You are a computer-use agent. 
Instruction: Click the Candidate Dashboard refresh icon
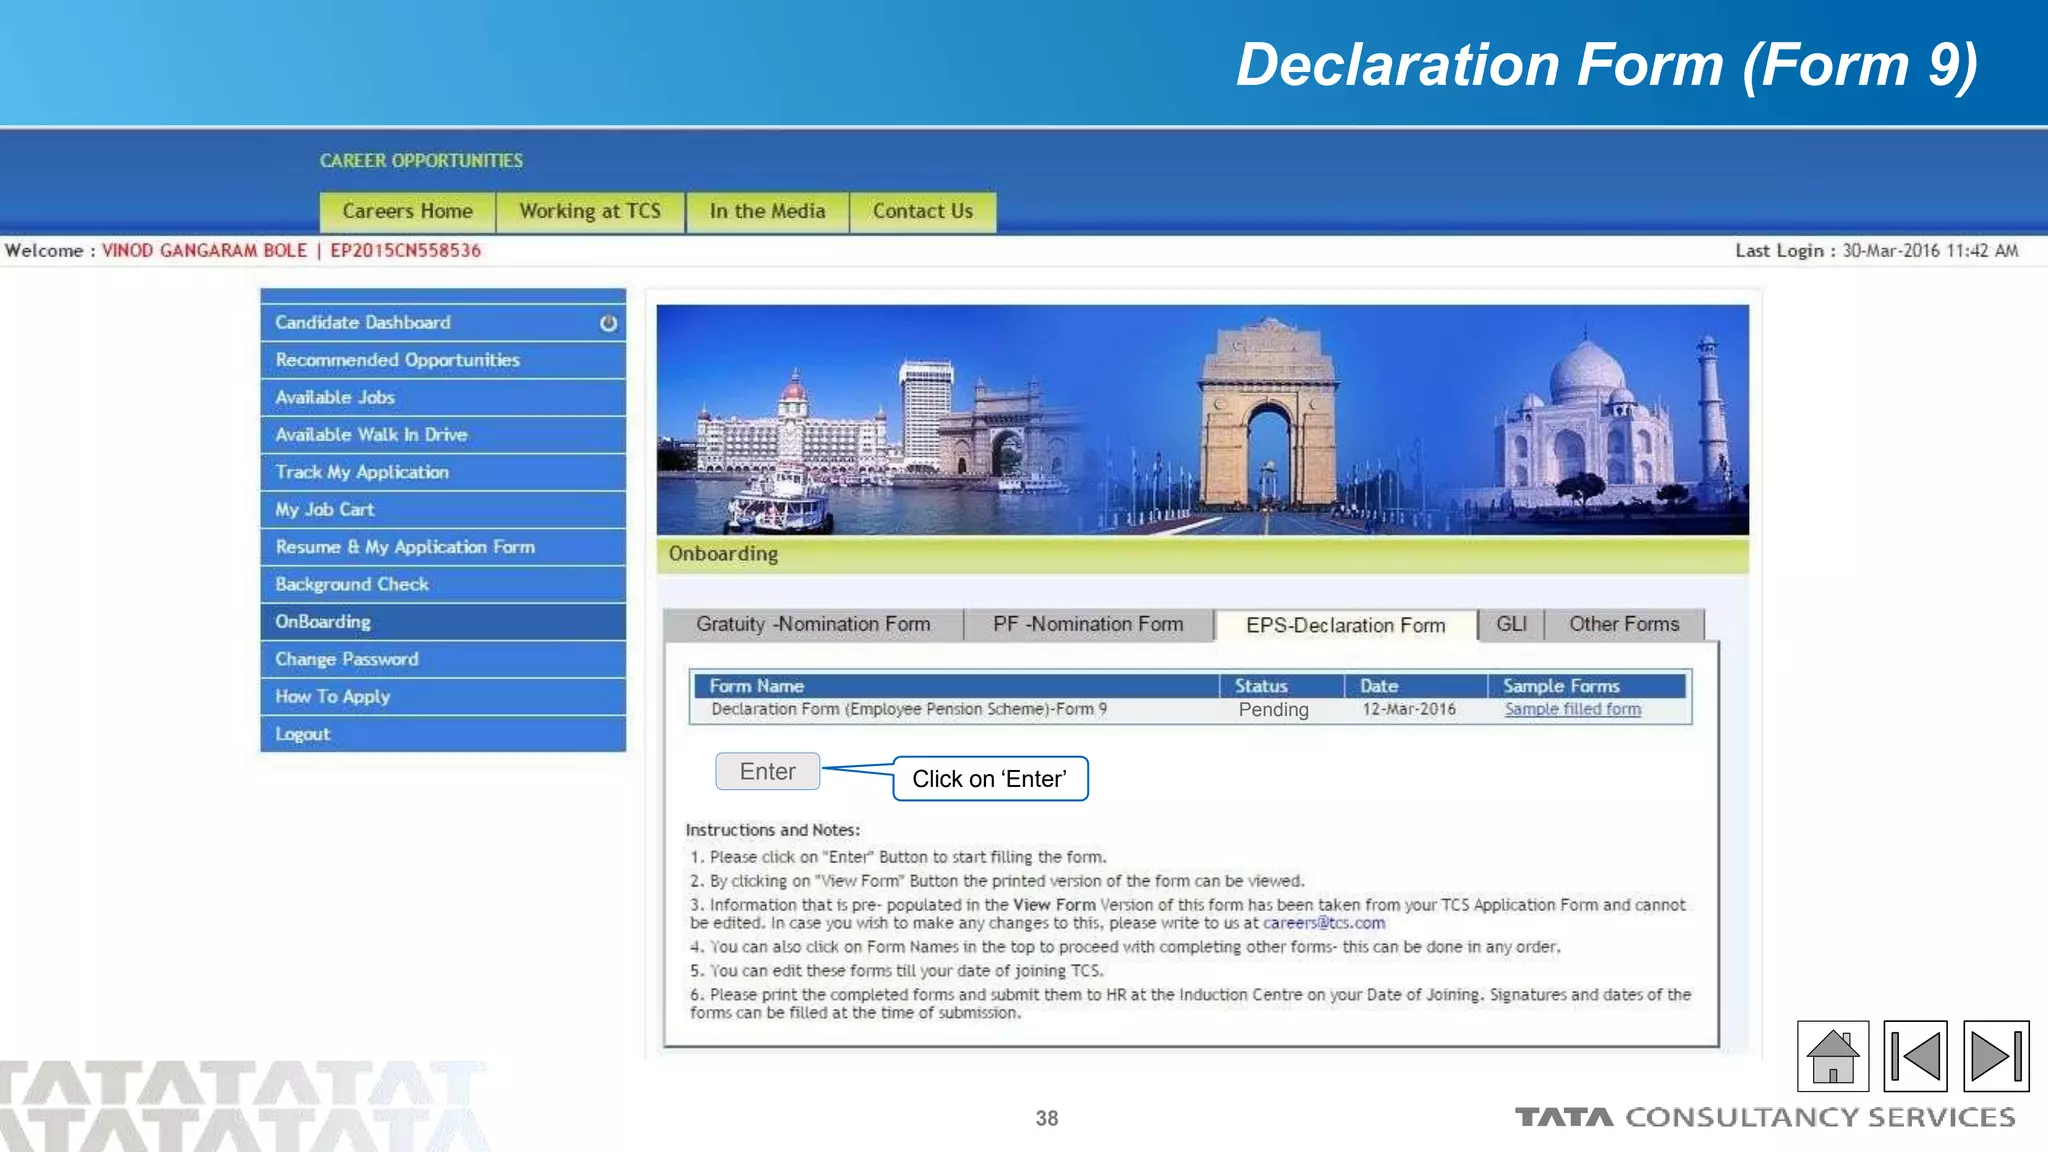tap(608, 323)
